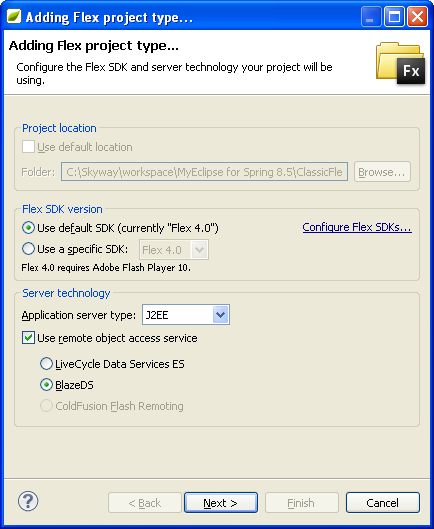Viewport: 434px width, 529px height.
Task: Click the Next button
Action: click(x=221, y=503)
